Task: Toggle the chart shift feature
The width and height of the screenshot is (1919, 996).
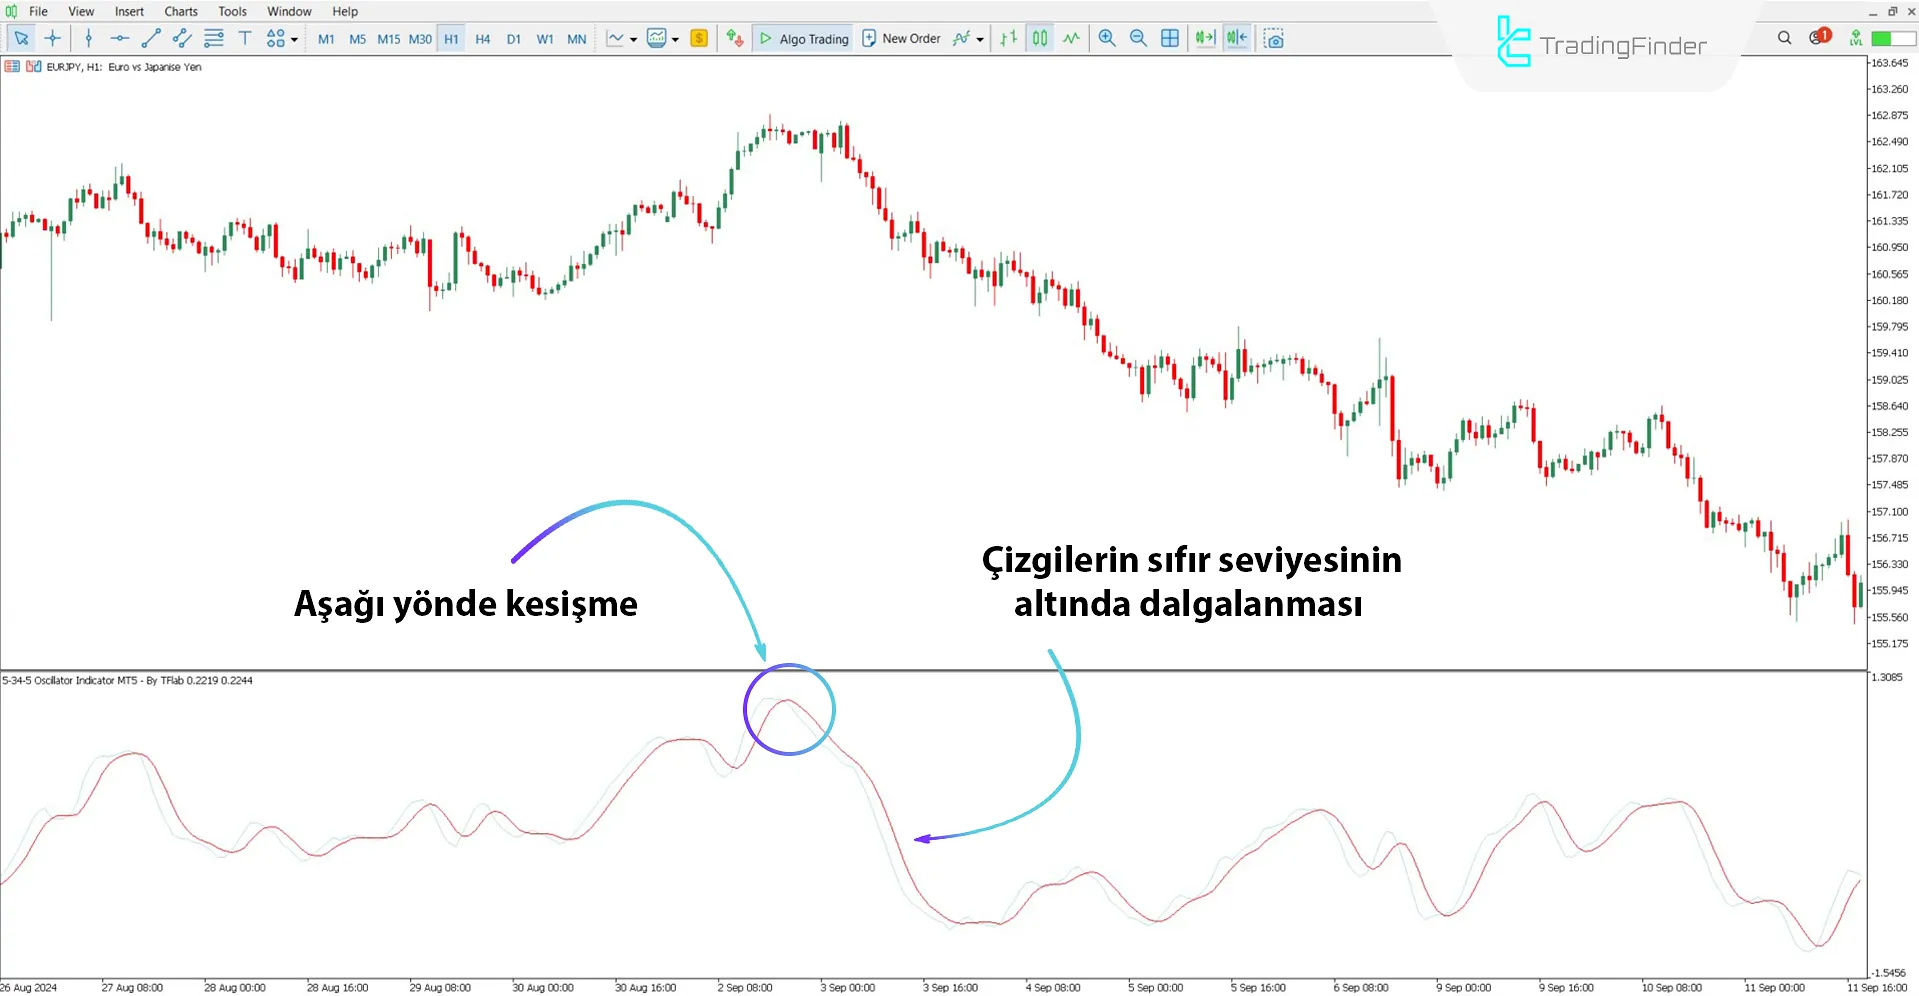Action: [1236, 38]
